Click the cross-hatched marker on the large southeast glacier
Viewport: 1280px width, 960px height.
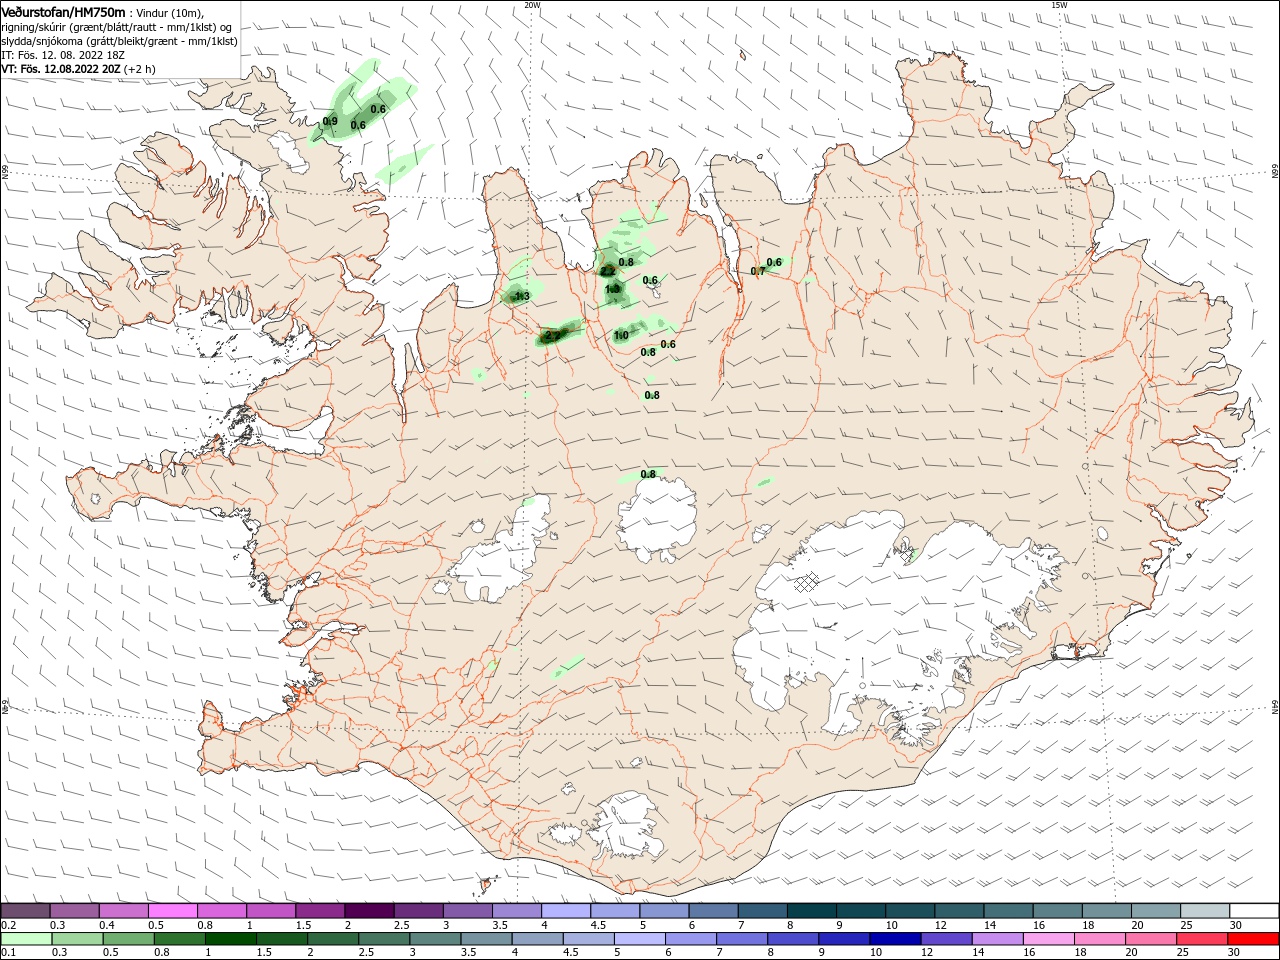[807, 583]
